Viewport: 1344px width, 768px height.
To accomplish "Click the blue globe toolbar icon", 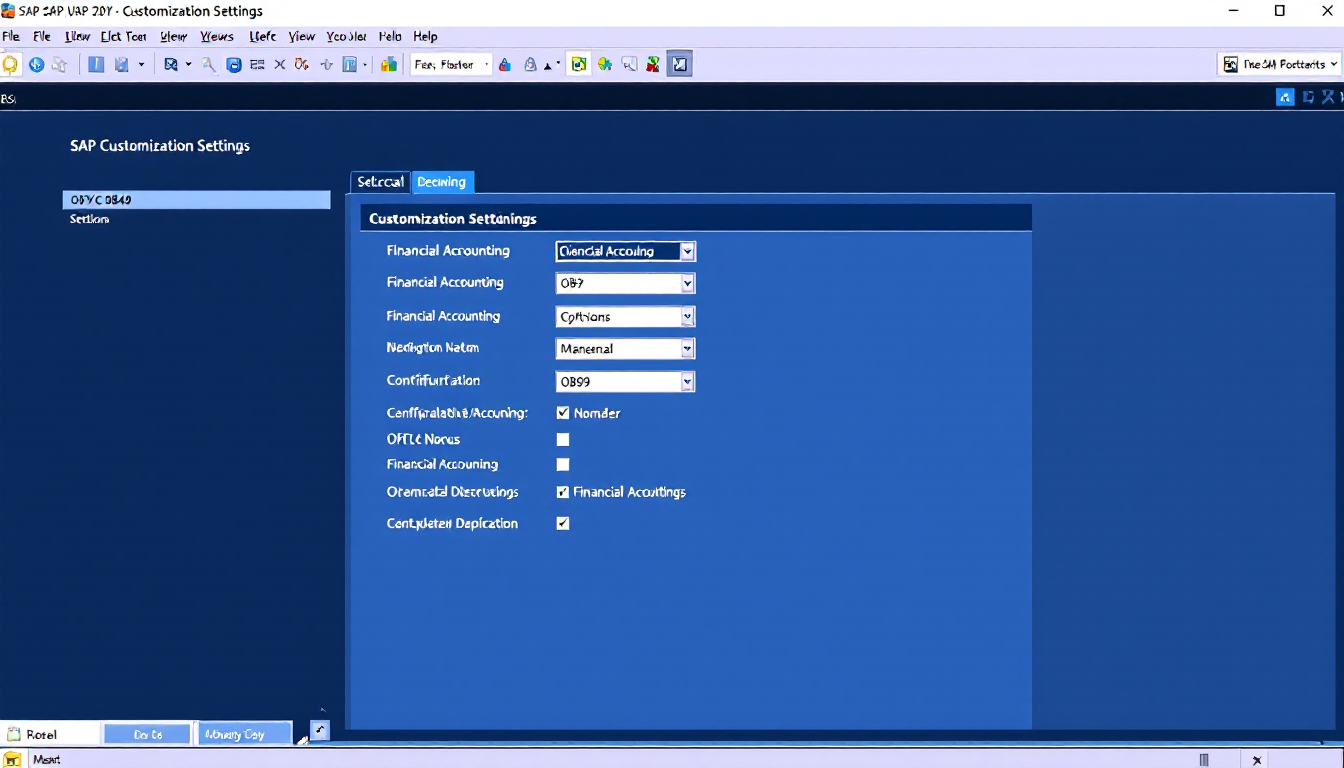I will 36,65.
